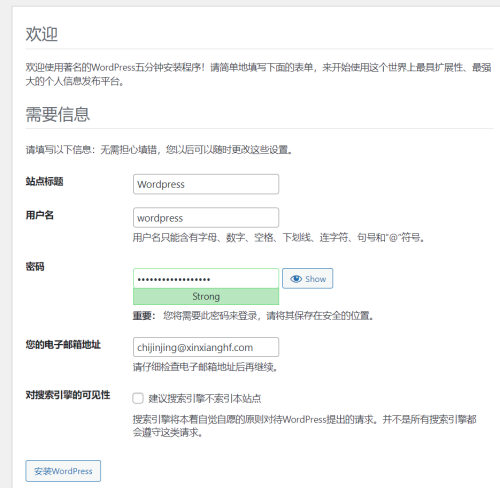Click the 需要信息 heading text

[58, 114]
